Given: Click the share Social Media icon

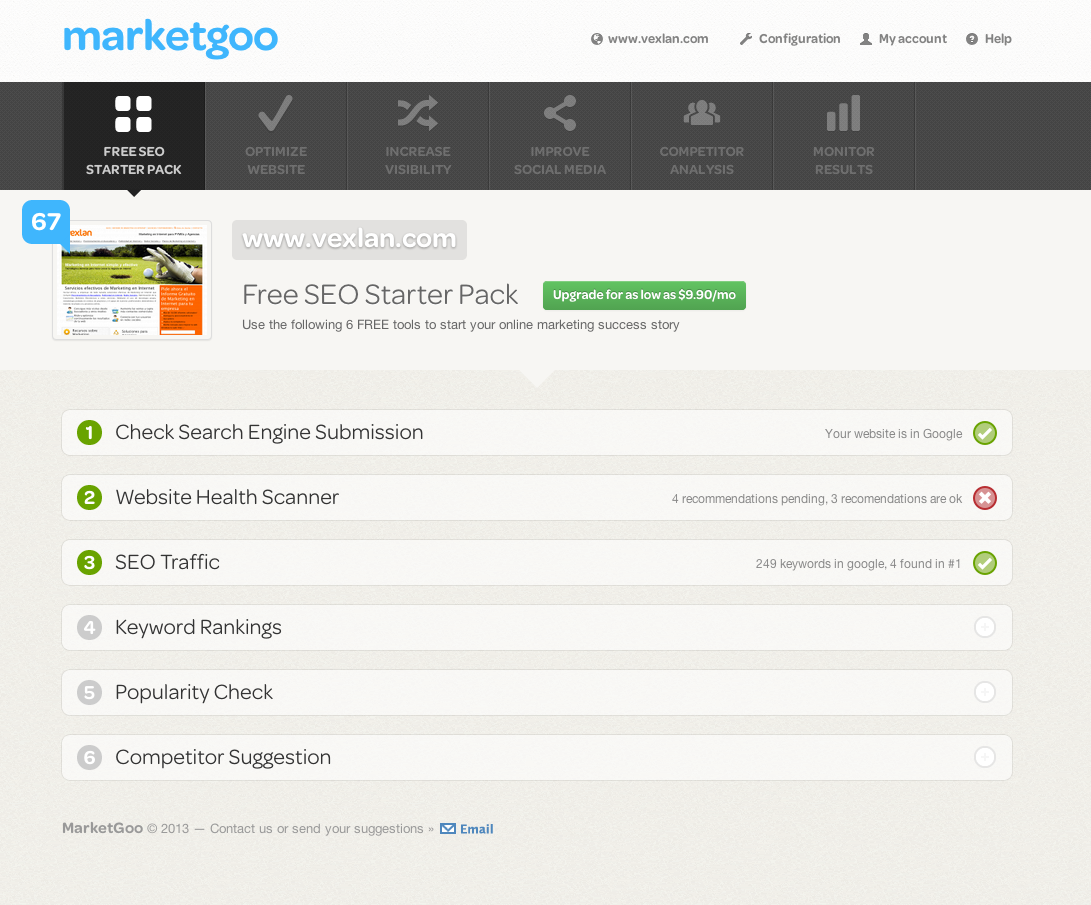Looking at the screenshot, I should (x=560, y=113).
